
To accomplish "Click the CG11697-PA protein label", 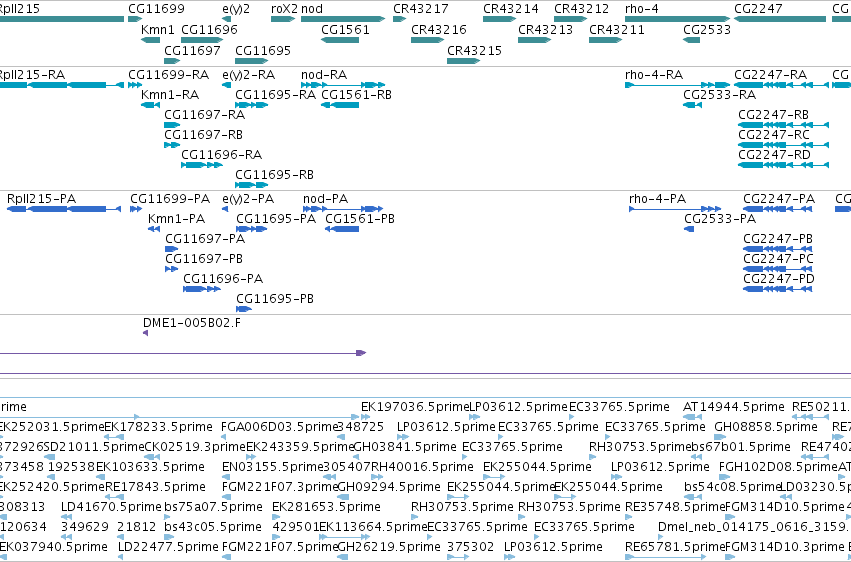I will tap(205, 239).
